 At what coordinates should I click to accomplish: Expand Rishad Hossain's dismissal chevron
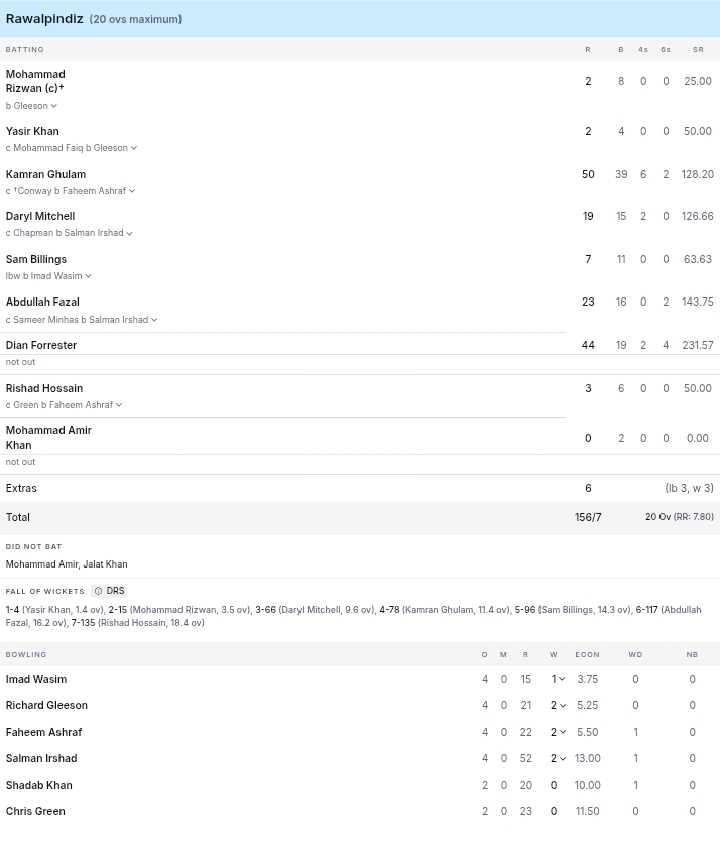click(x=119, y=405)
